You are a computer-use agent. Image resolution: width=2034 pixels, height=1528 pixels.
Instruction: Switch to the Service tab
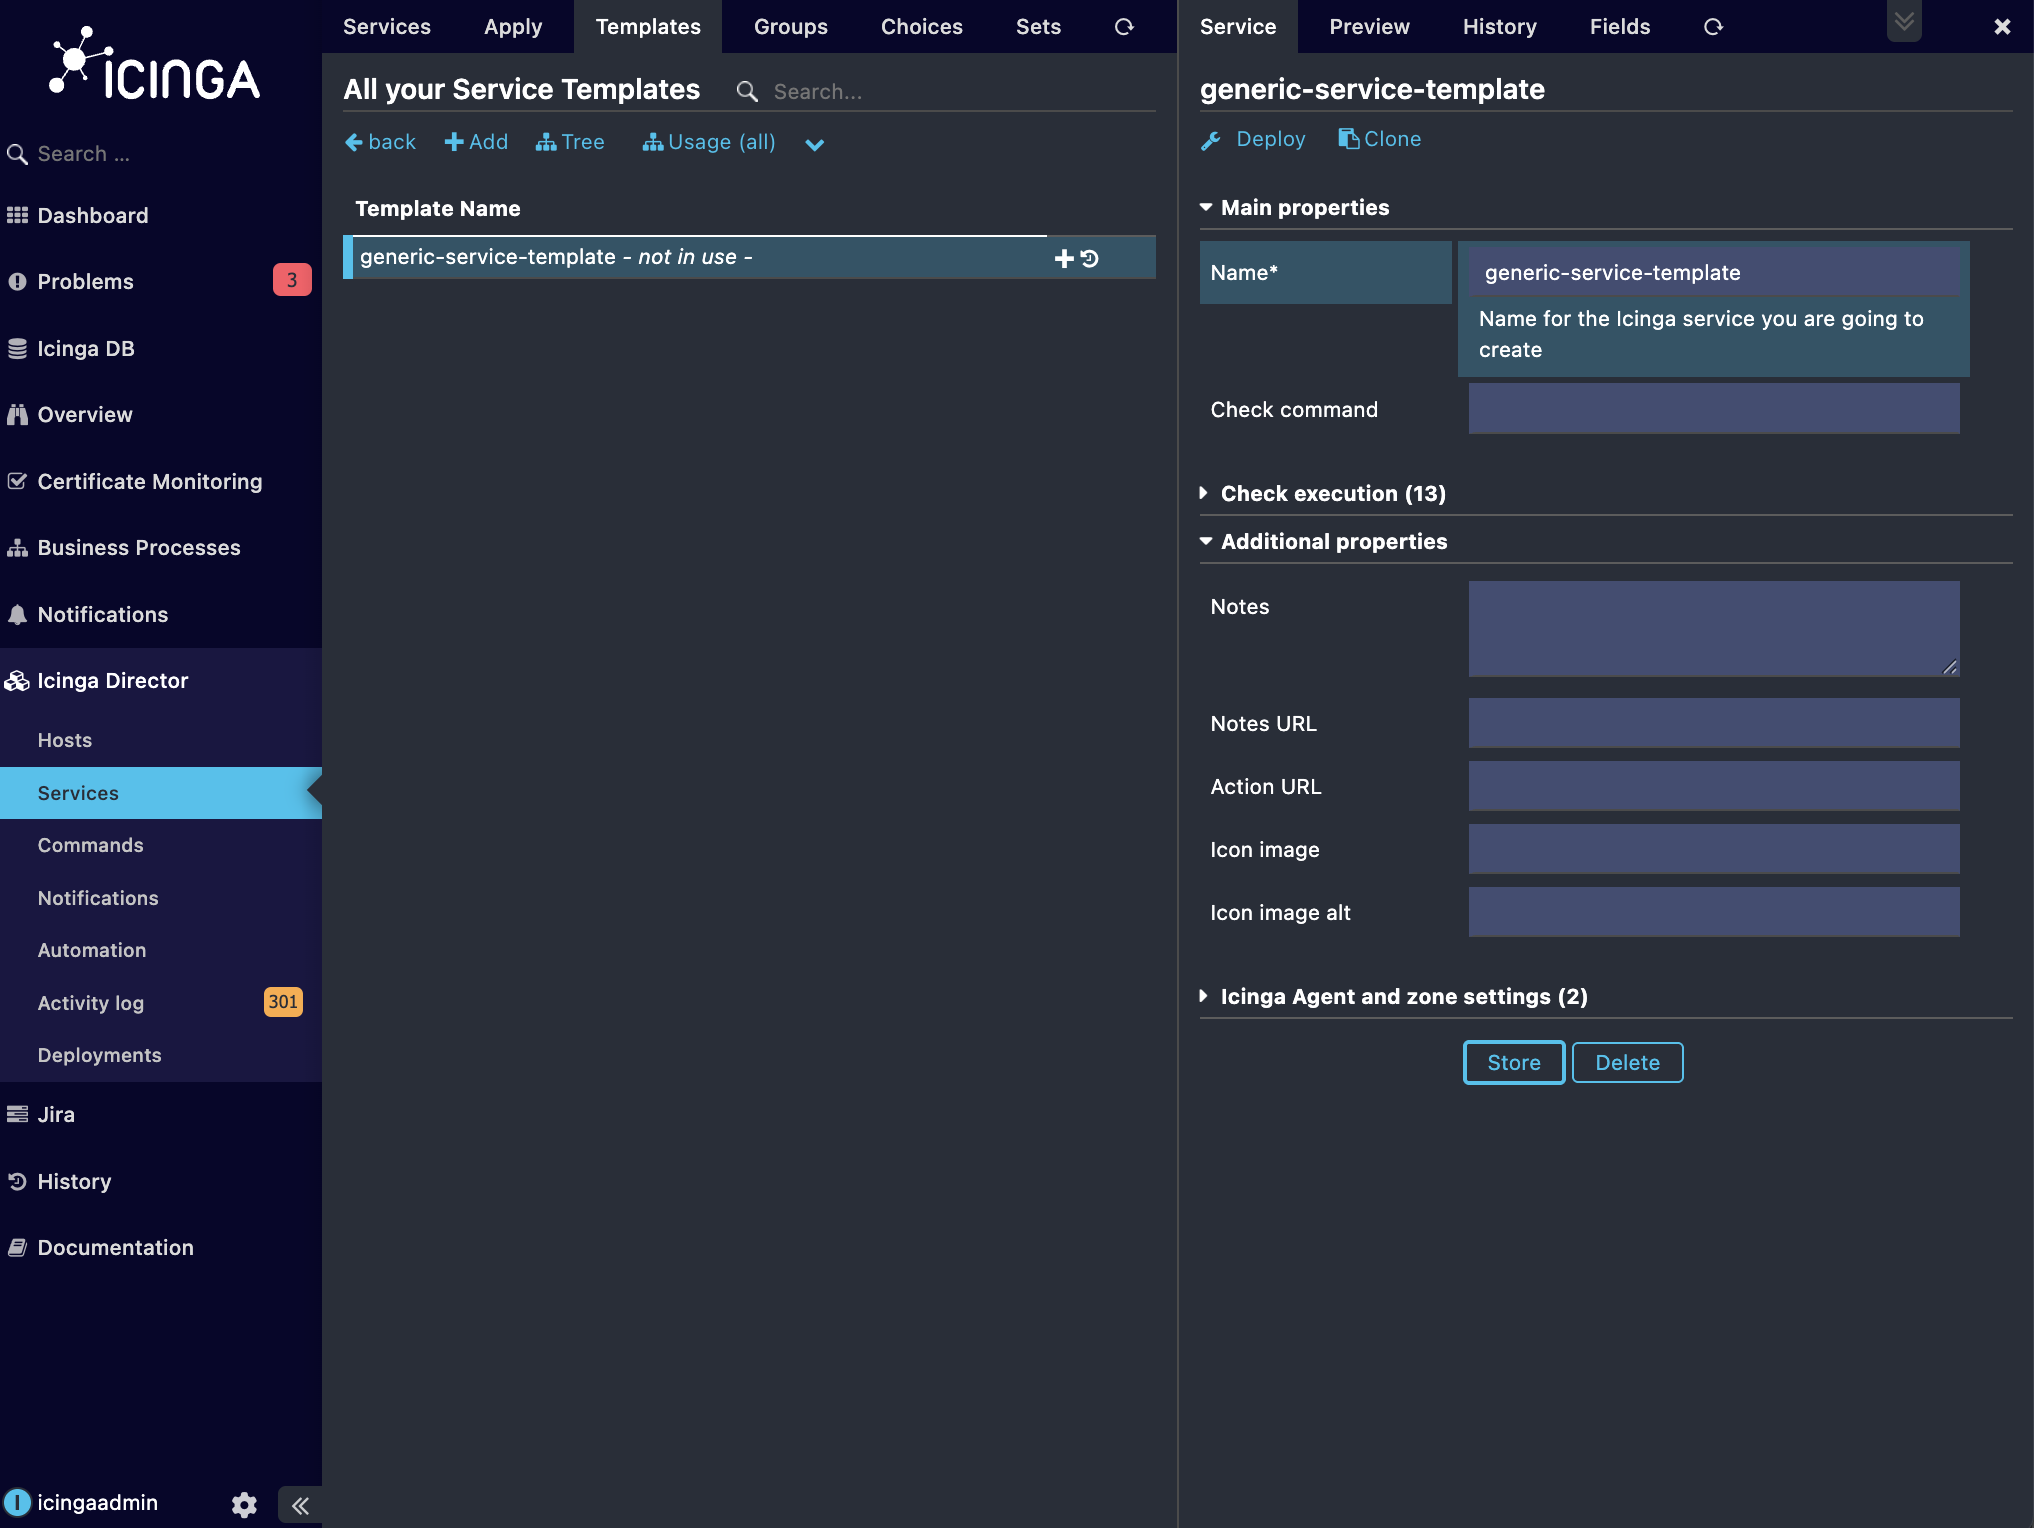point(1238,26)
